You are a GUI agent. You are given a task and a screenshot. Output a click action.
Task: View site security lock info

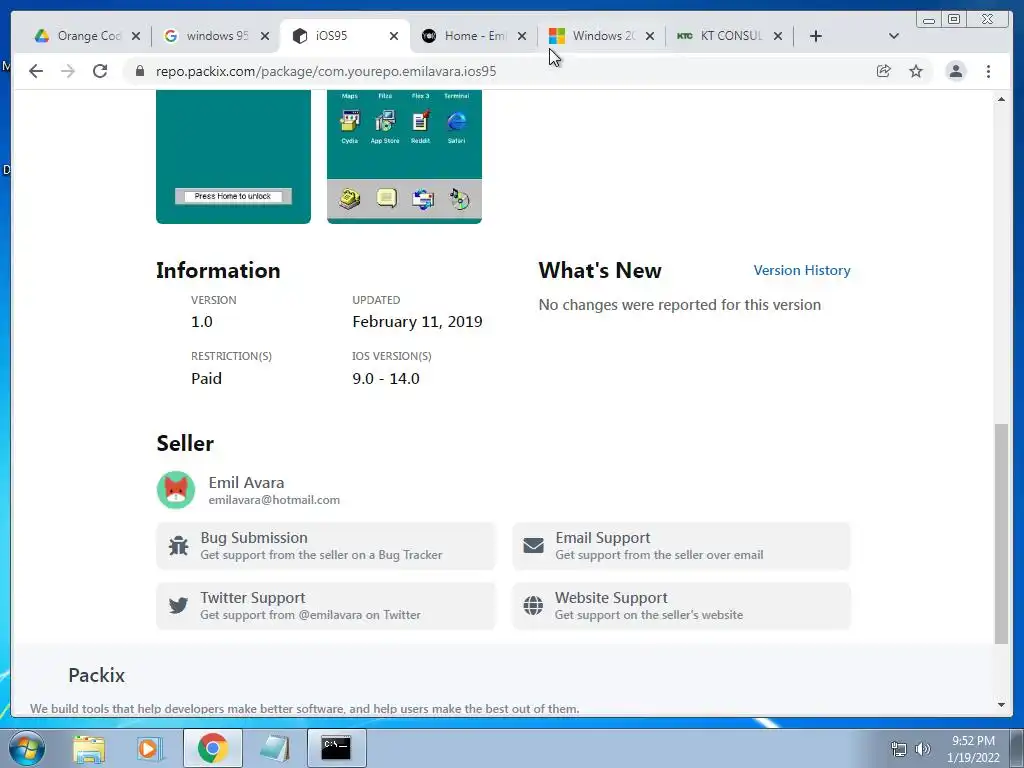(x=140, y=71)
